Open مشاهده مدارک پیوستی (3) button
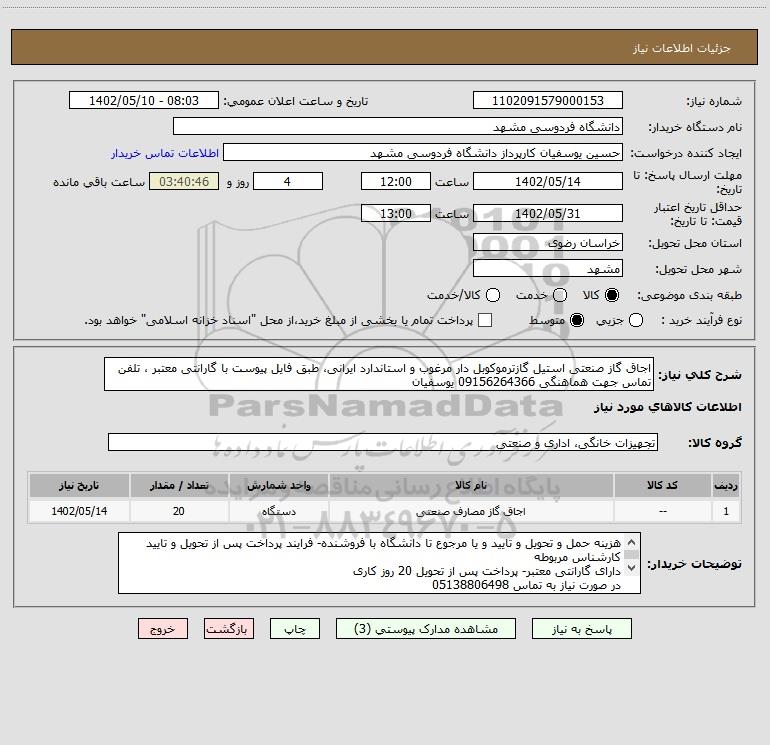The width and height of the screenshot is (770, 745). click(x=426, y=629)
